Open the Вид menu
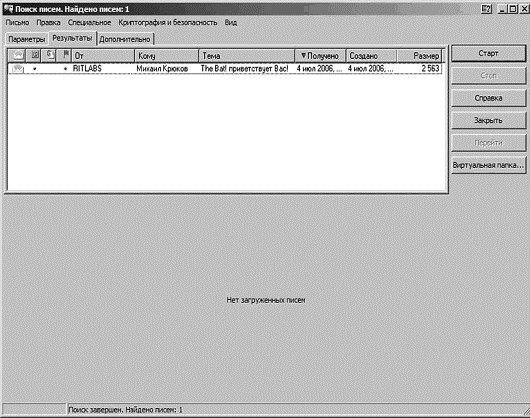The height and width of the screenshot is (418, 530). coord(231,23)
